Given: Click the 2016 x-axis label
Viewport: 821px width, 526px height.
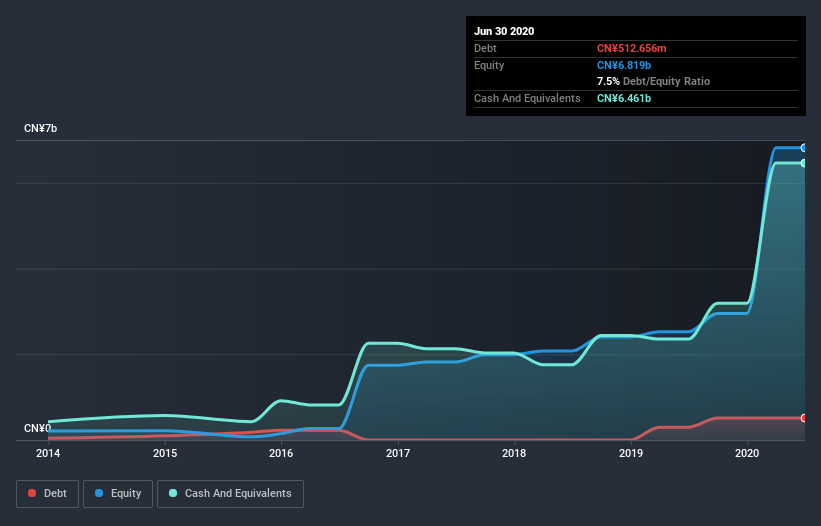Looking at the screenshot, I should (281, 453).
